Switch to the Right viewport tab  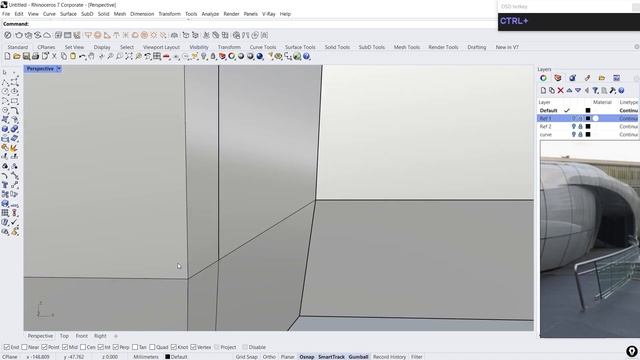point(100,336)
